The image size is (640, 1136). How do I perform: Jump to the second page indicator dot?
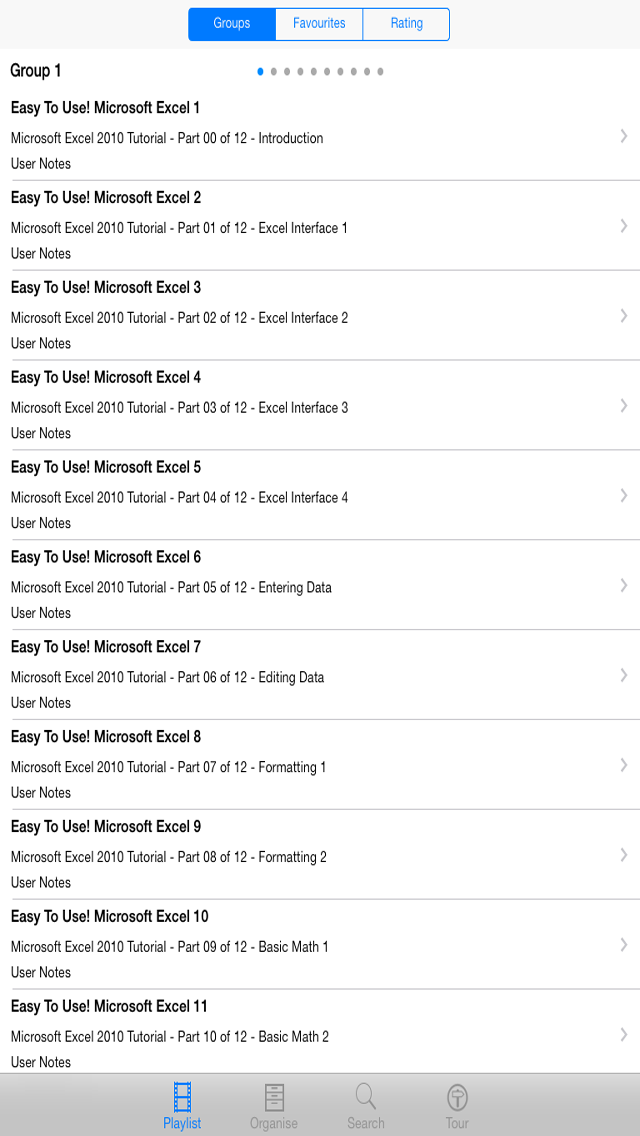[x=274, y=71]
